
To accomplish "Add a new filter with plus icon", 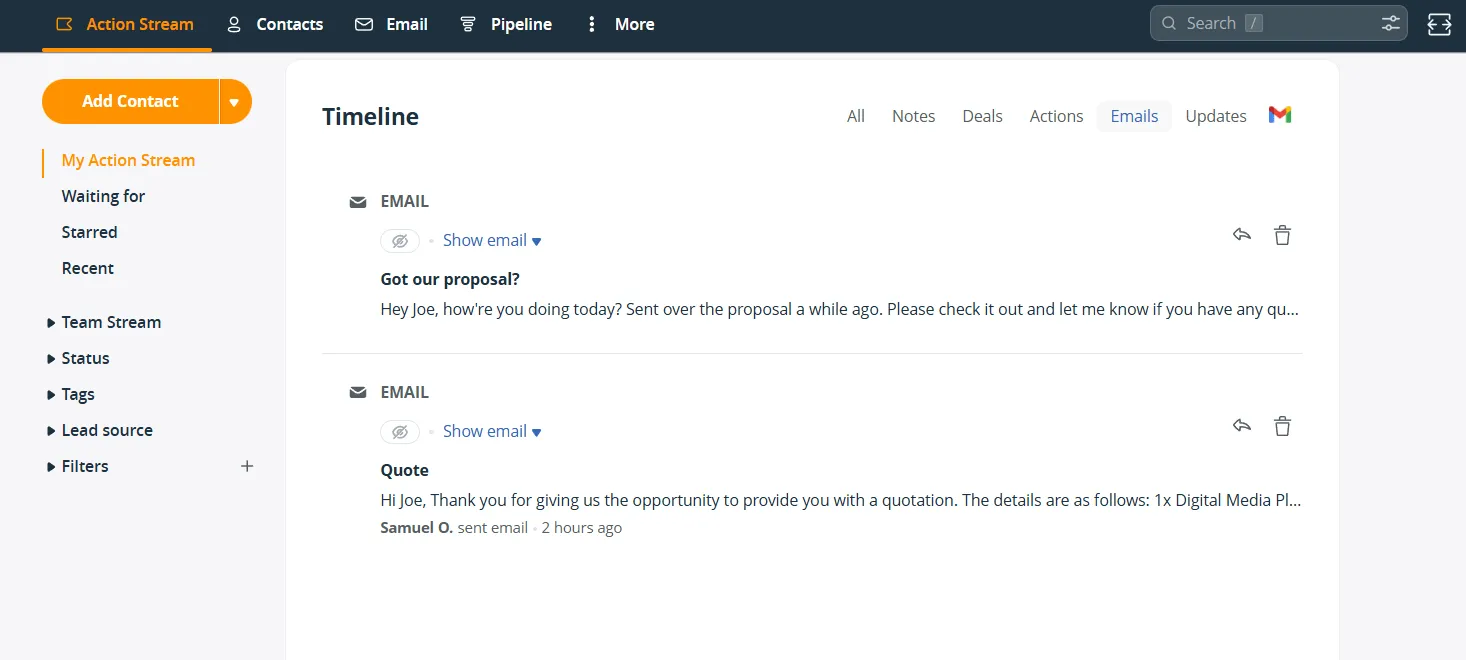I will [x=247, y=466].
